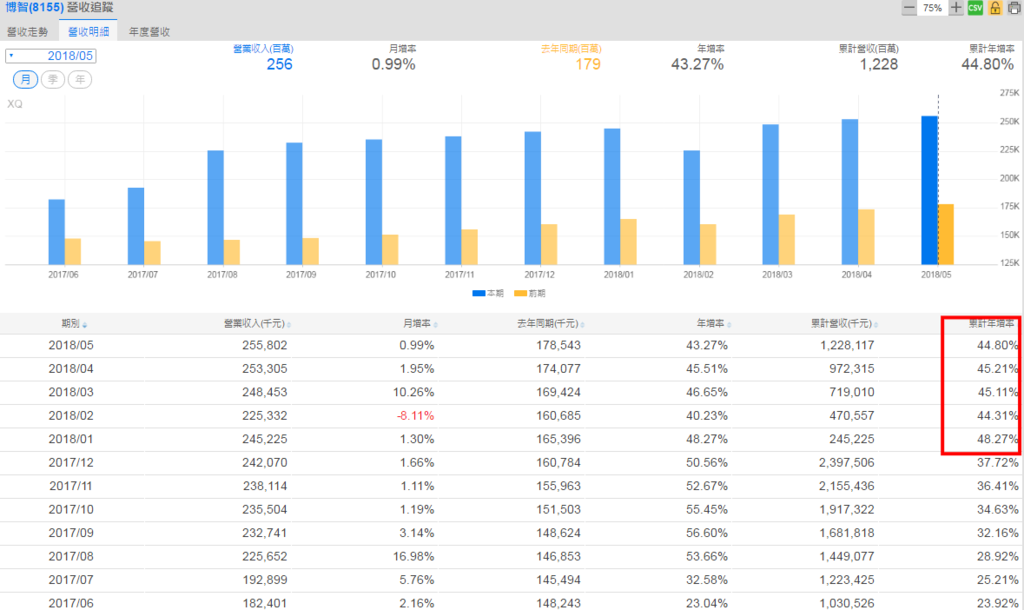Click the 2018/03 label on chart axis
The height and width of the screenshot is (610, 1024).
[777, 275]
